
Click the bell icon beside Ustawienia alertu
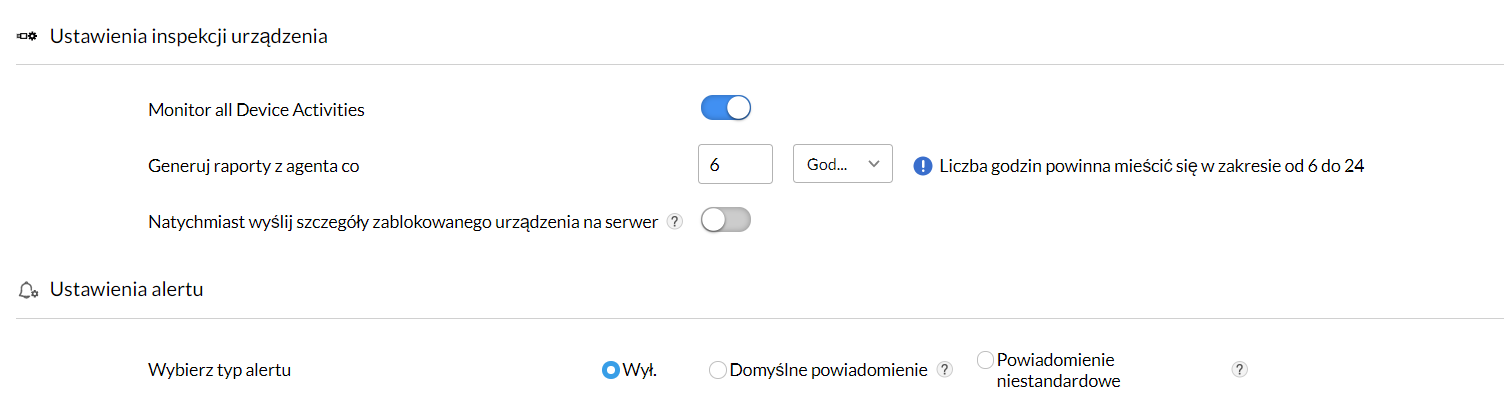click(28, 291)
